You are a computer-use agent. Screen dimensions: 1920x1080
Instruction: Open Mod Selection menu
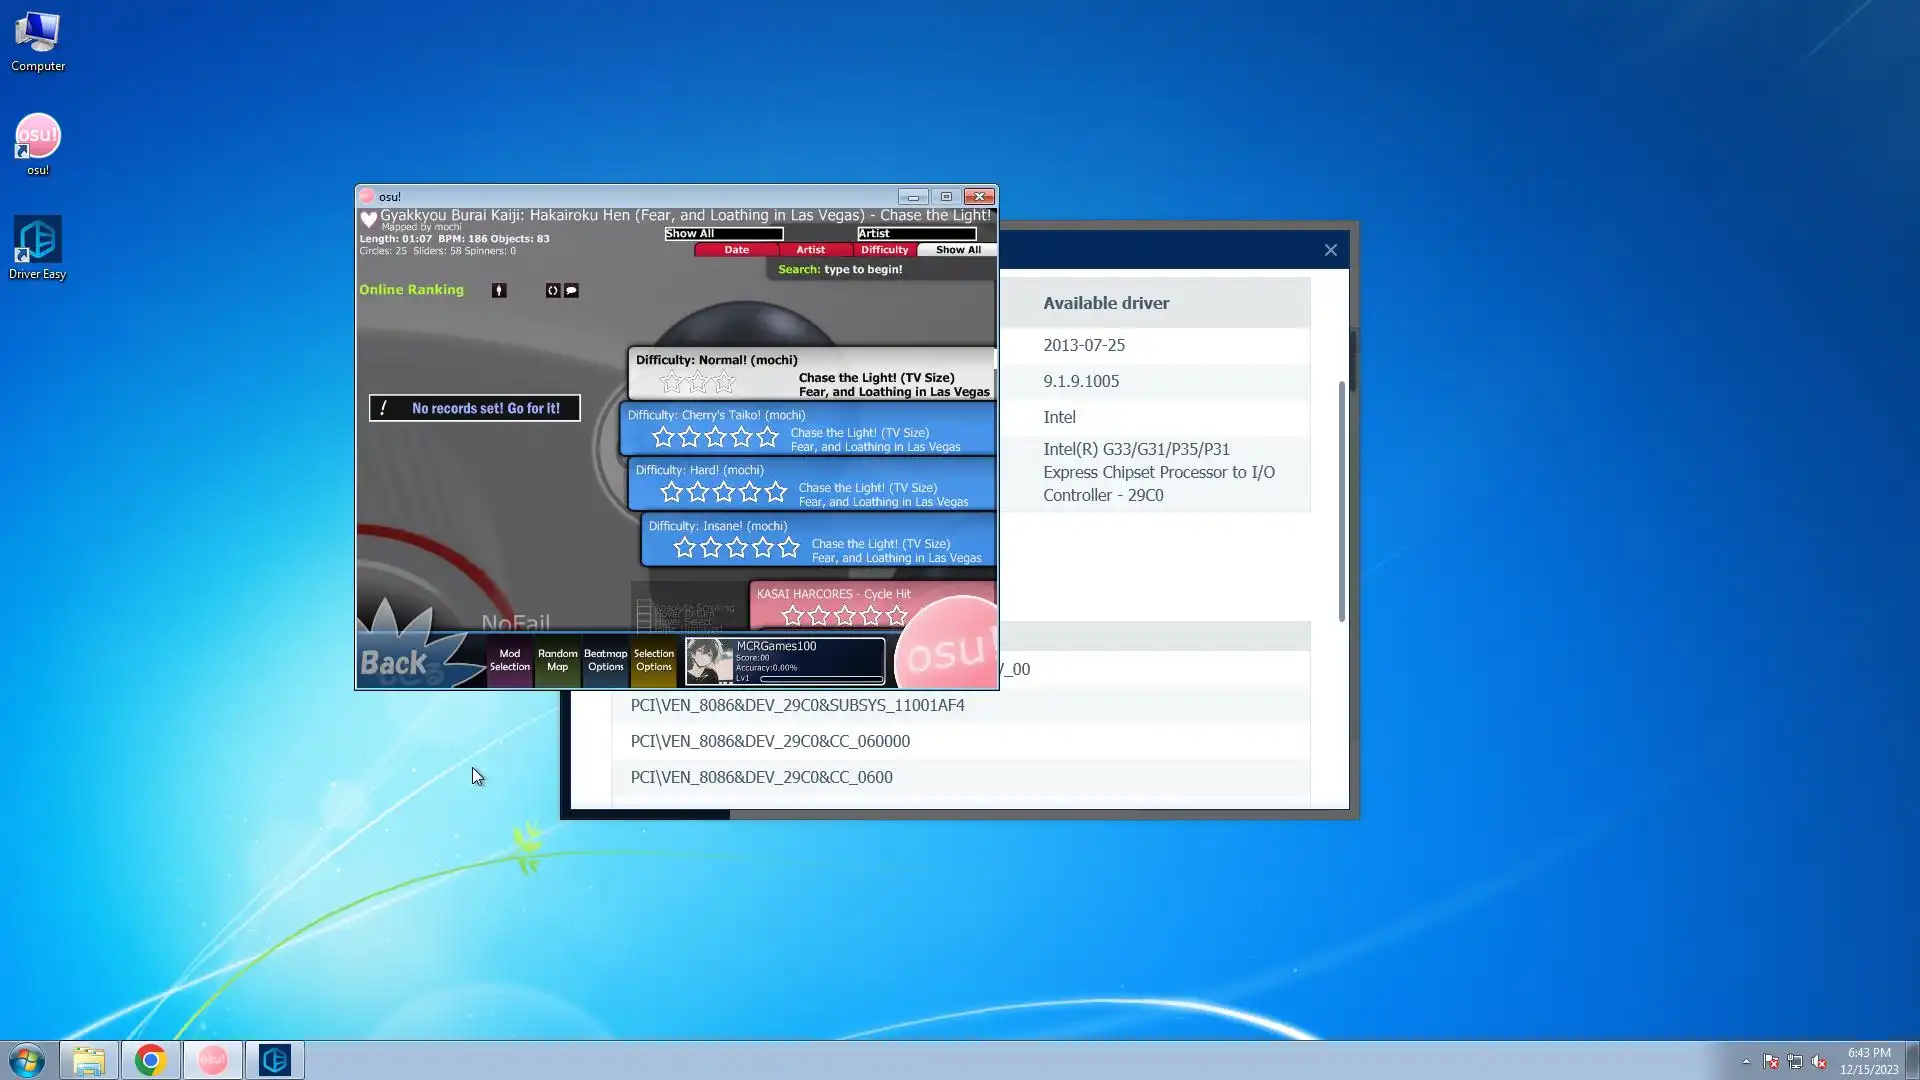(509, 660)
